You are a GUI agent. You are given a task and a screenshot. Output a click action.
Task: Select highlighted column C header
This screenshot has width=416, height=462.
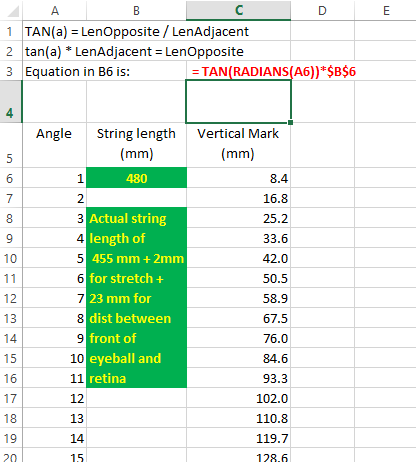pyautogui.click(x=238, y=10)
